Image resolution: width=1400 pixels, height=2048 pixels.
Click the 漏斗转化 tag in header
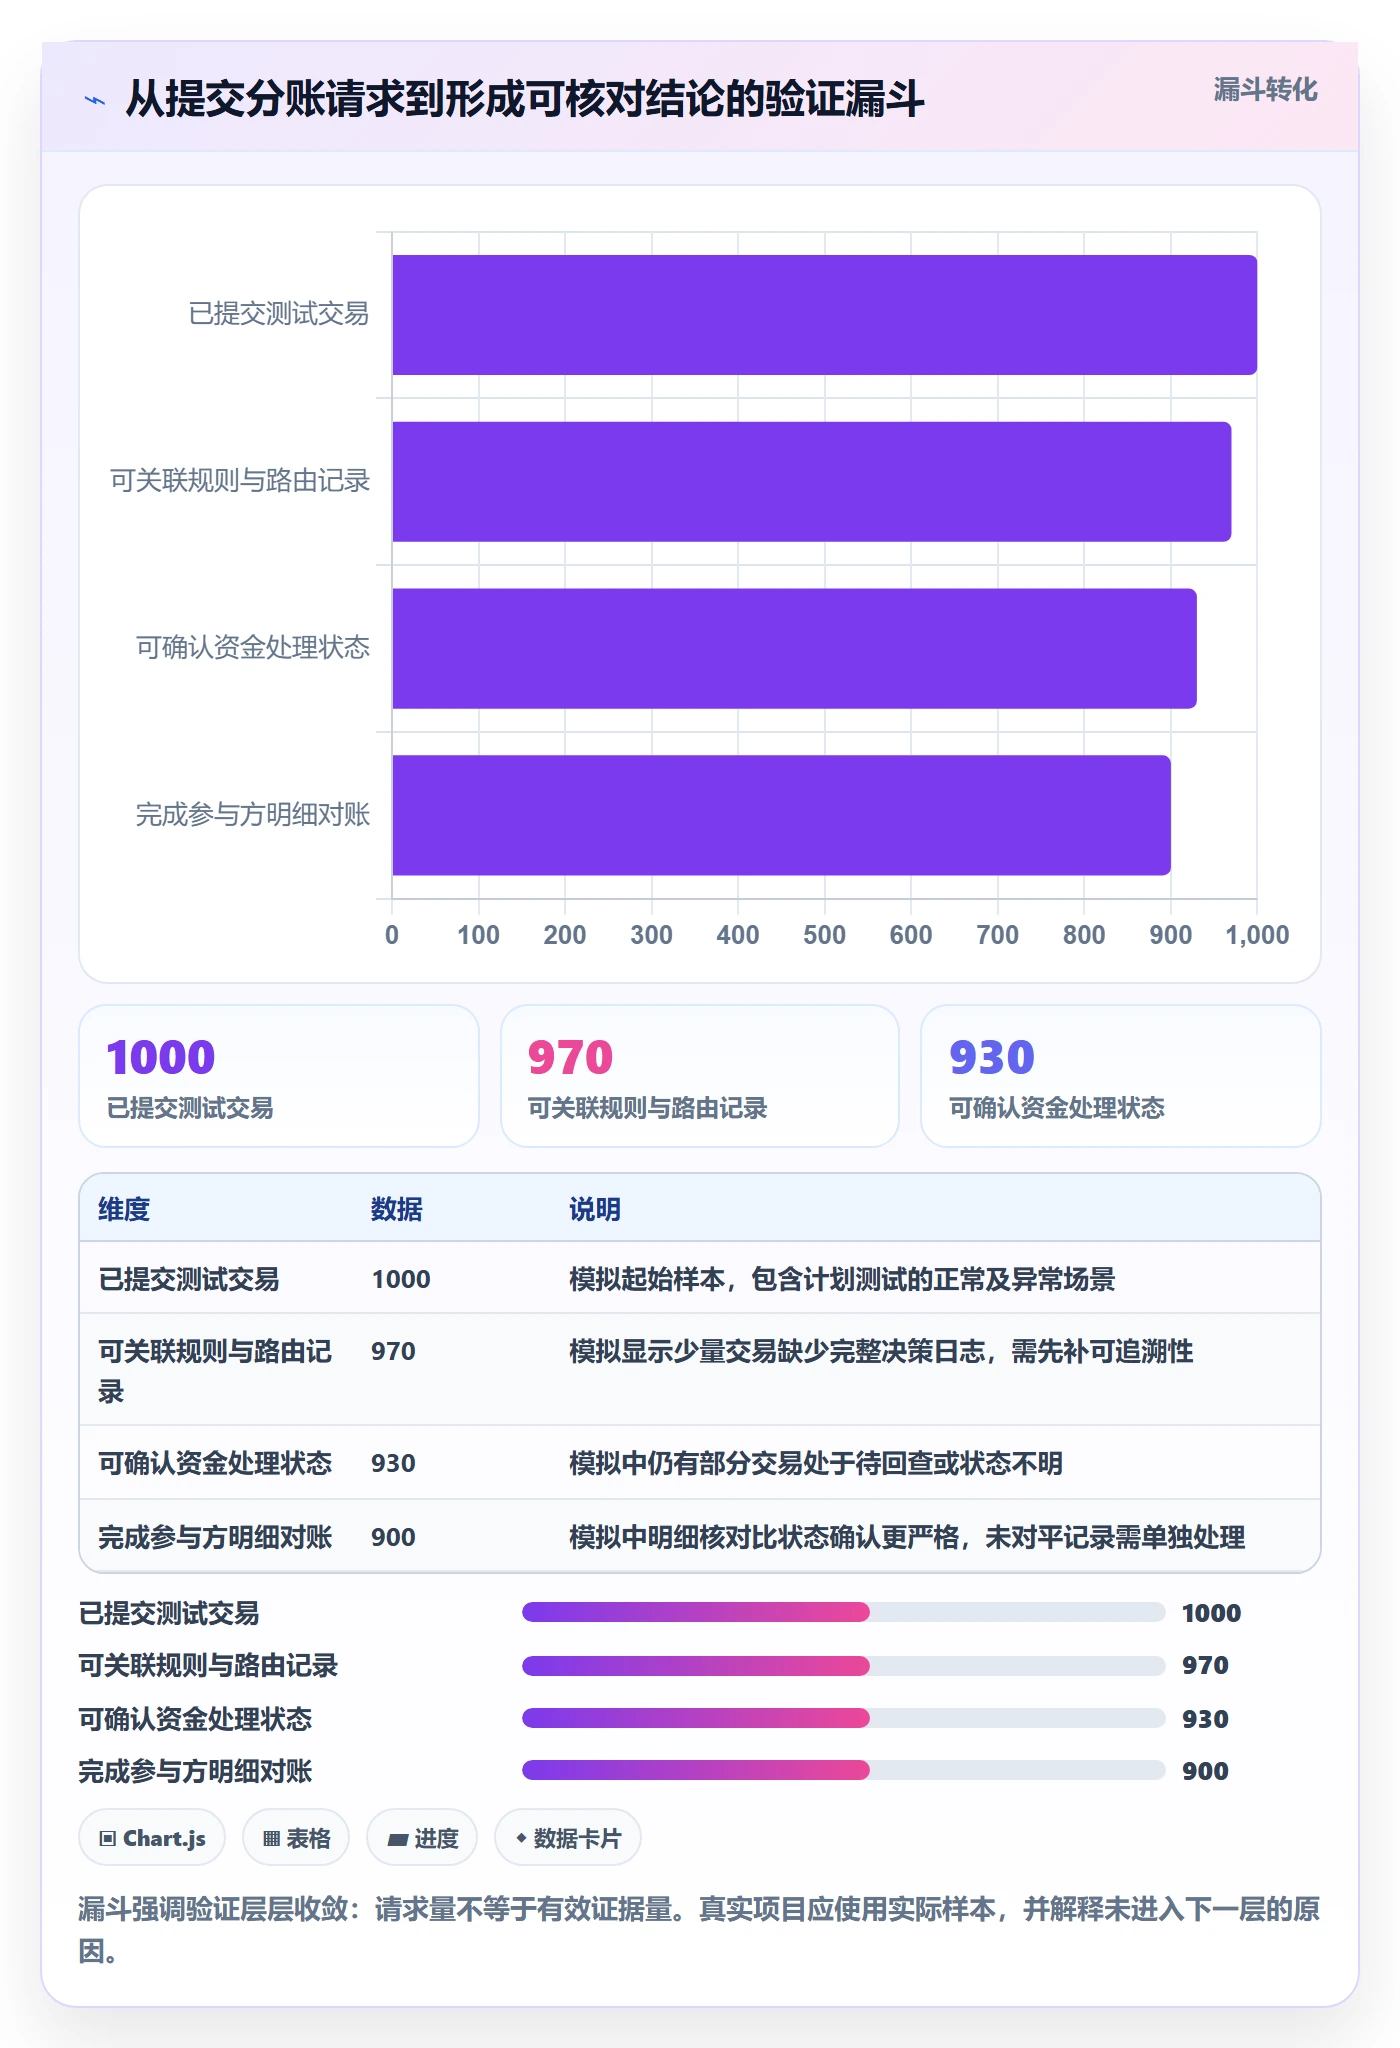[x=1265, y=90]
